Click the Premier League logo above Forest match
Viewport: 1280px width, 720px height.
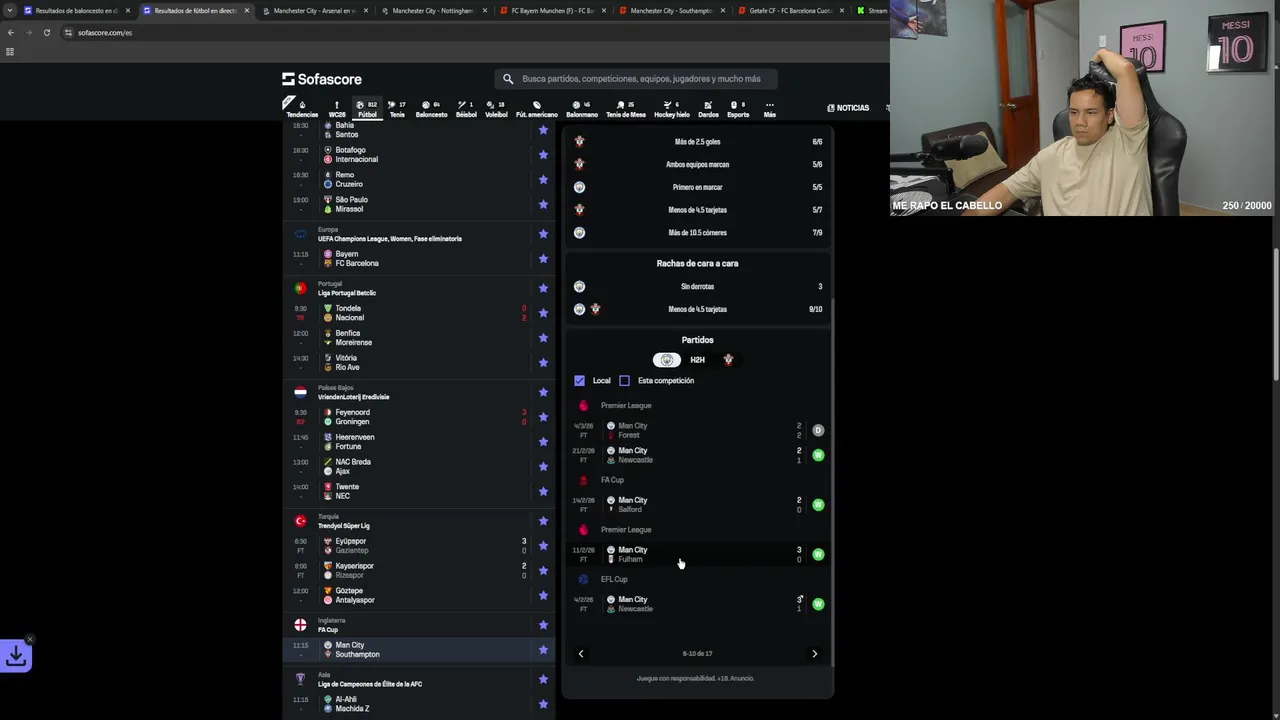coord(583,405)
